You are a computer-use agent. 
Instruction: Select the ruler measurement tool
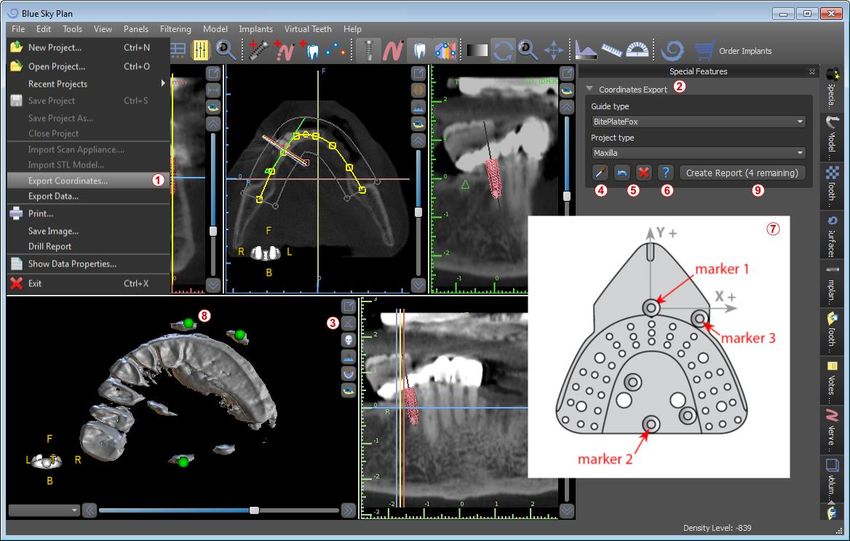[612, 50]
